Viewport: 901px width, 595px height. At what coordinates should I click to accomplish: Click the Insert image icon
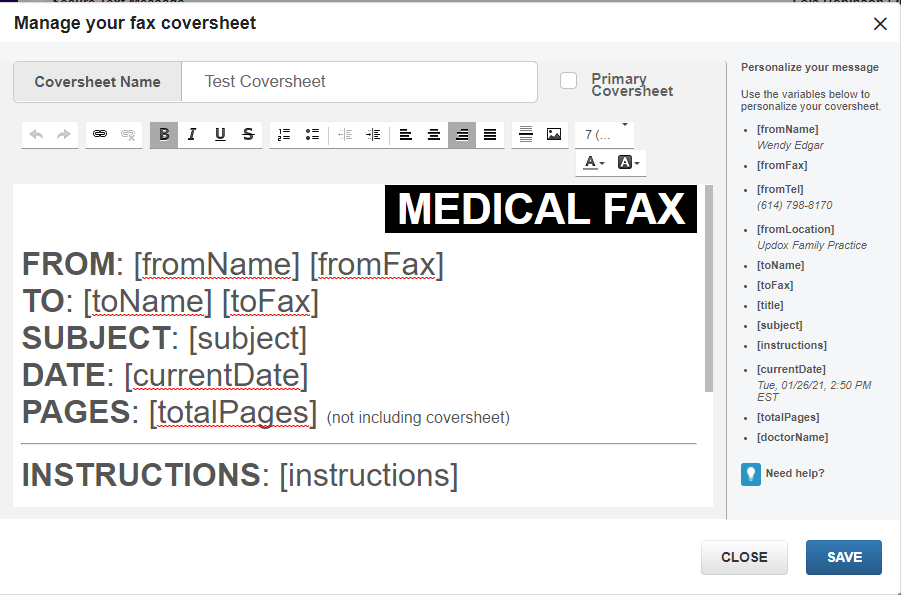554,135
